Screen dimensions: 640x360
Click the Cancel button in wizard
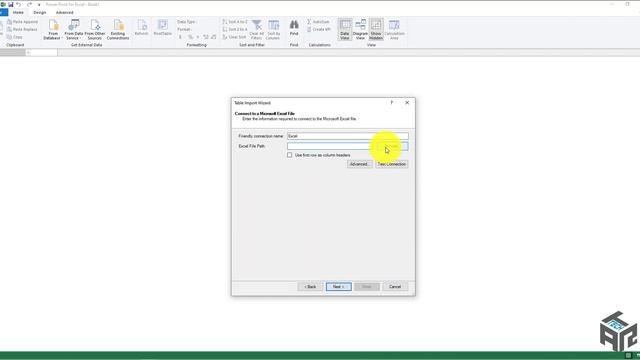pyautogui.click(x=395, y=287)
